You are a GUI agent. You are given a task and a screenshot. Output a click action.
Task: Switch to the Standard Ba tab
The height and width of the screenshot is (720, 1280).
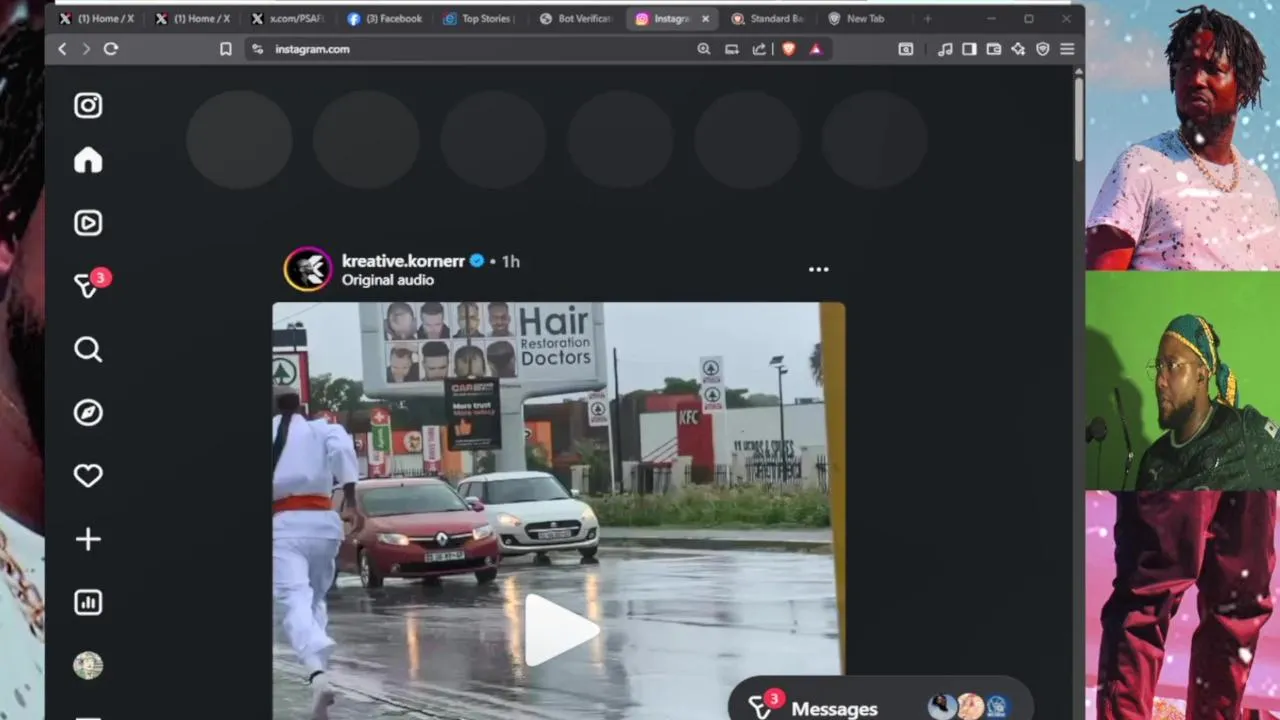768,18
